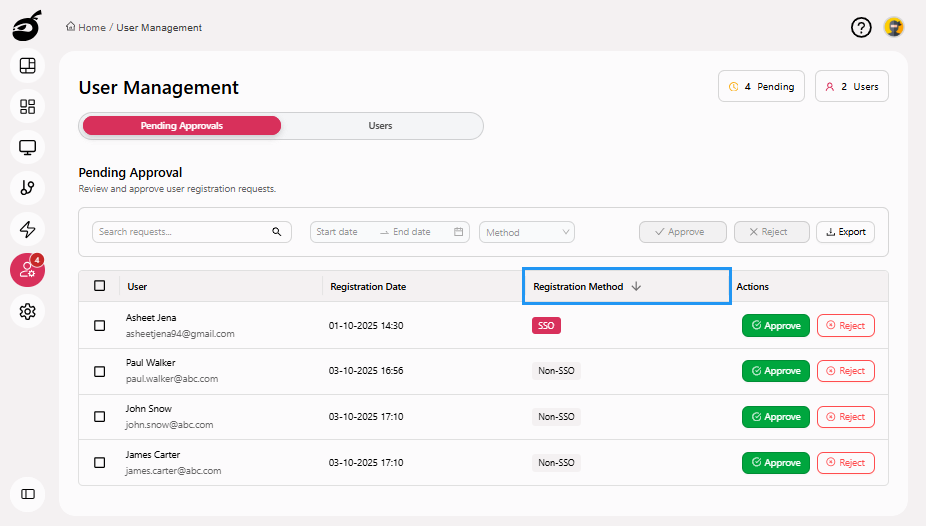
Task: Reject John Snow's request
Action: click(846, 417)
